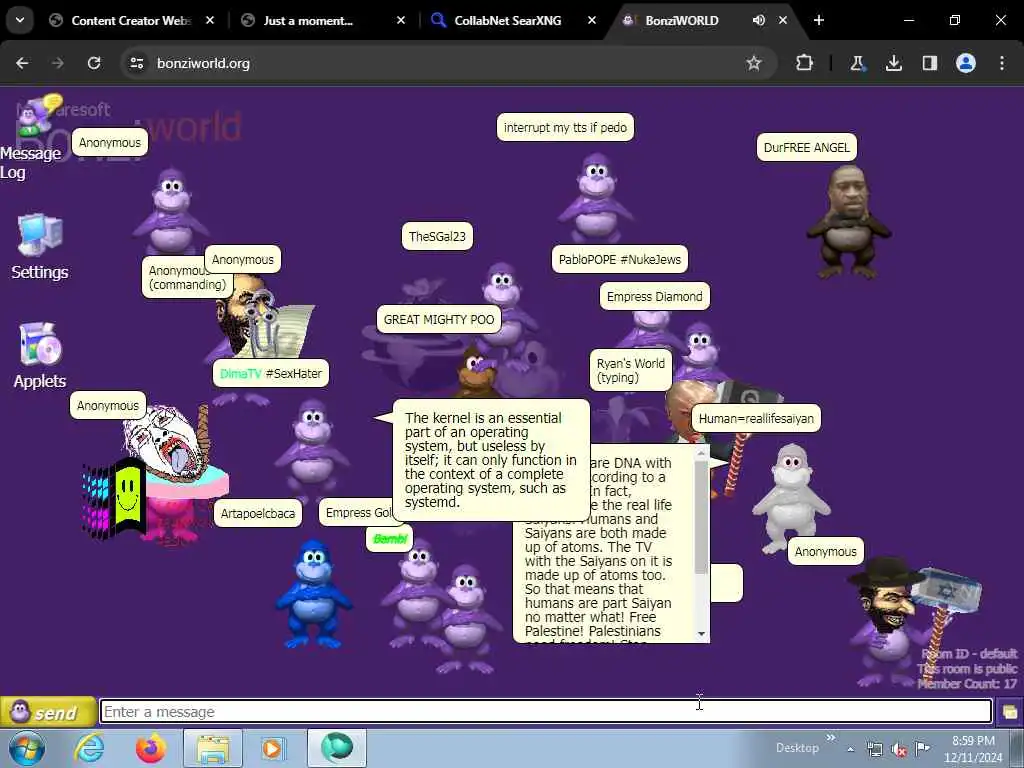Image resolution: width=1024 pixels, height=768 pixels.
Task: Click the DimaTV #SexHater name tag
Action: (x=270, y=374)
